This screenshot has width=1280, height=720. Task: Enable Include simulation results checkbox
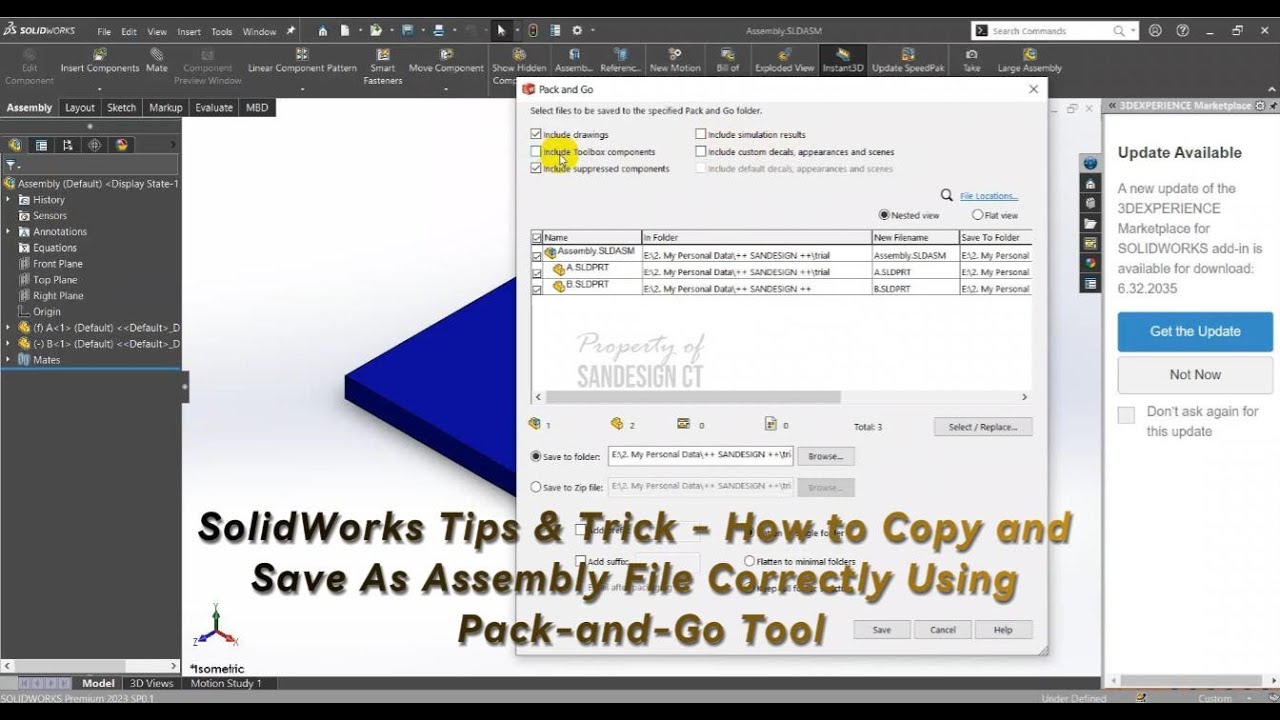[701, 134]
